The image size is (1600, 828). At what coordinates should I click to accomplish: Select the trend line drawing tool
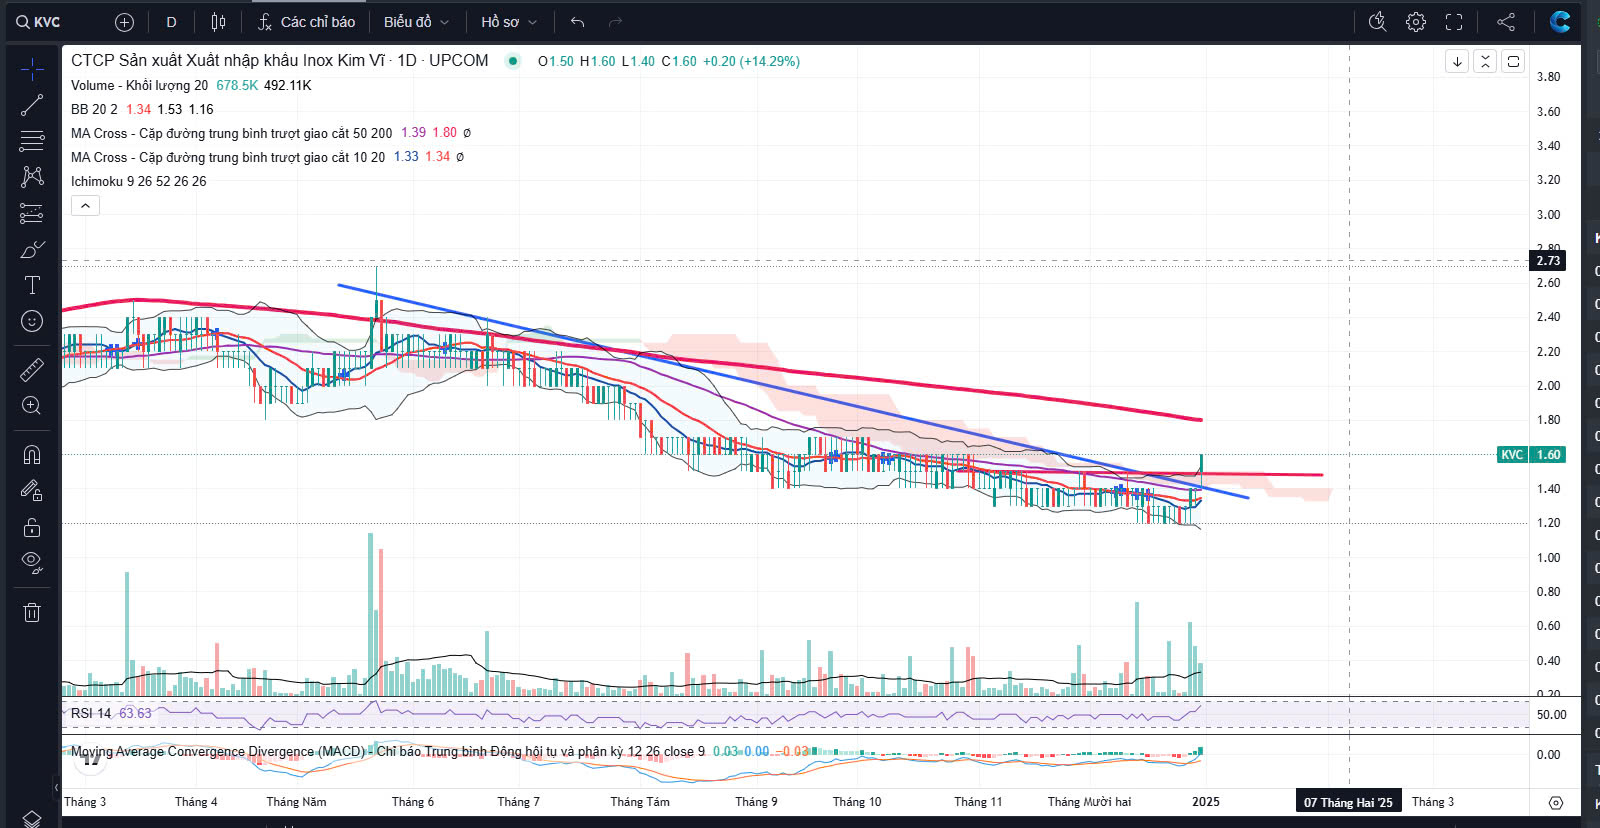(x=32, y=105)
